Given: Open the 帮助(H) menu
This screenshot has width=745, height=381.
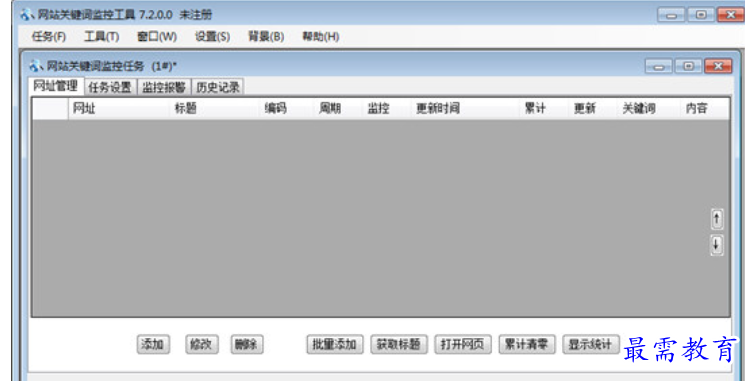Looking at the screenshot, I should (x=321, y=37).
